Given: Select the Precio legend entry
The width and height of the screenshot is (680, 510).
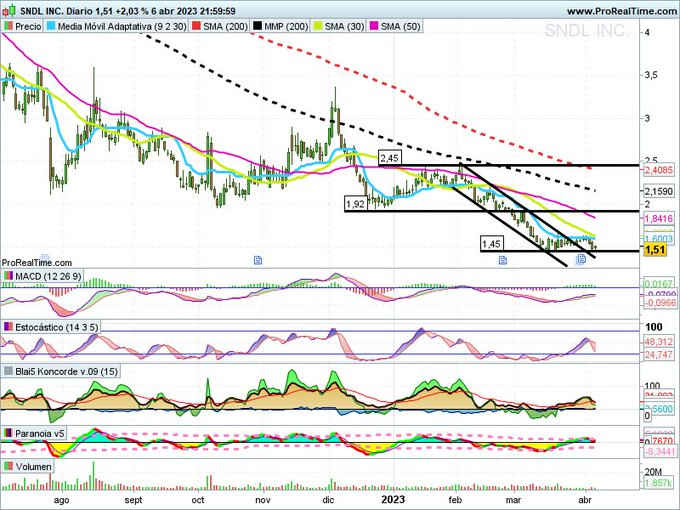Looking at the screenshot, I should (23, 26).
